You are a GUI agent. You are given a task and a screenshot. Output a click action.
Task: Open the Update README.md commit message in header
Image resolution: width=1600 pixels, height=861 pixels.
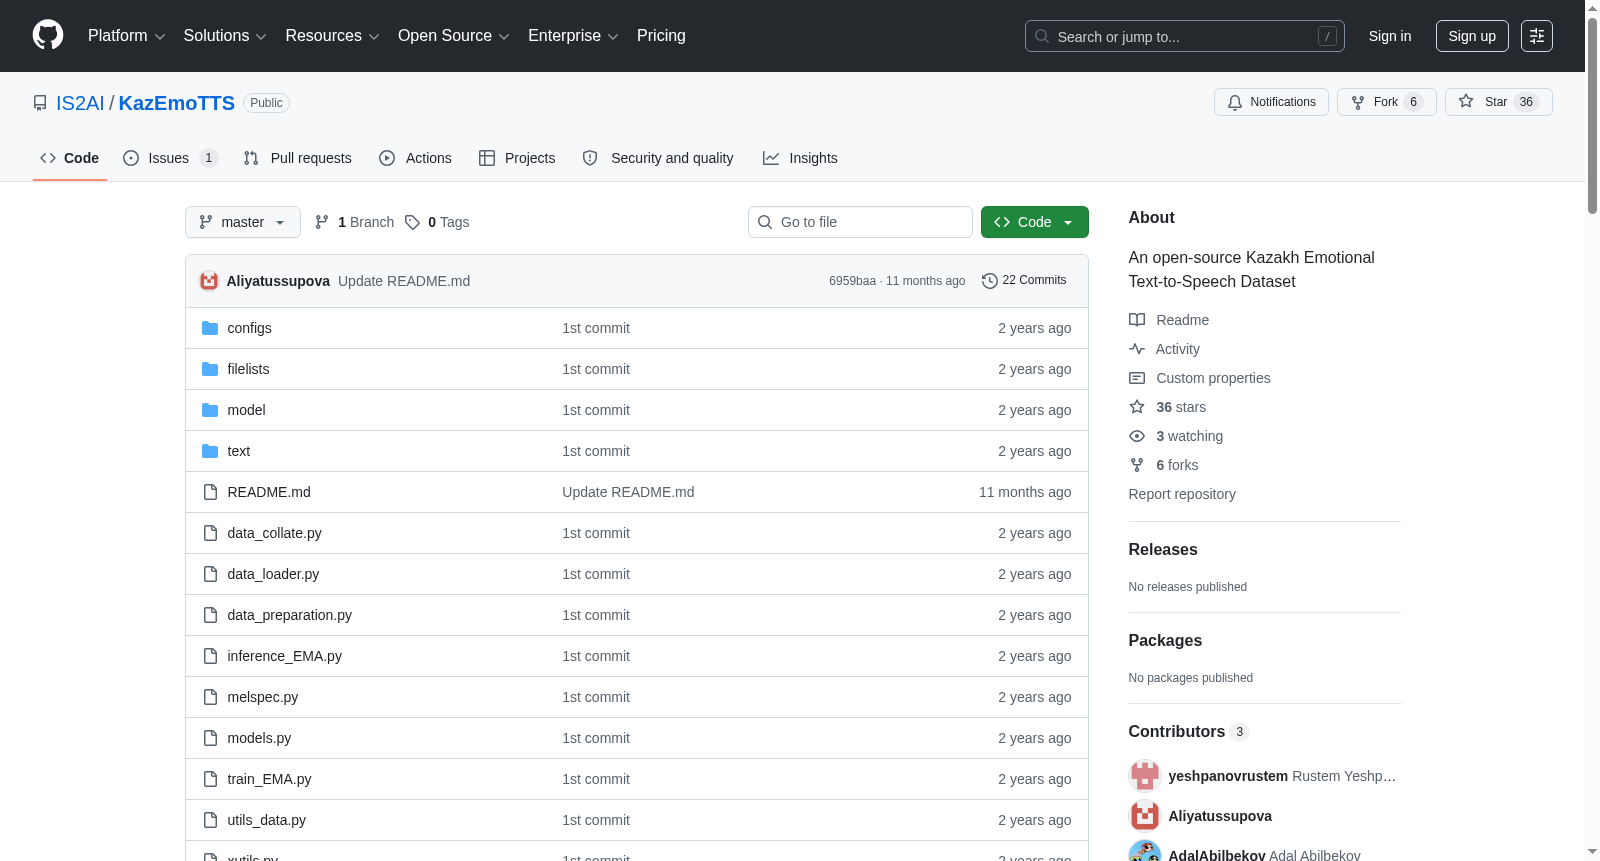pos(404,281)
